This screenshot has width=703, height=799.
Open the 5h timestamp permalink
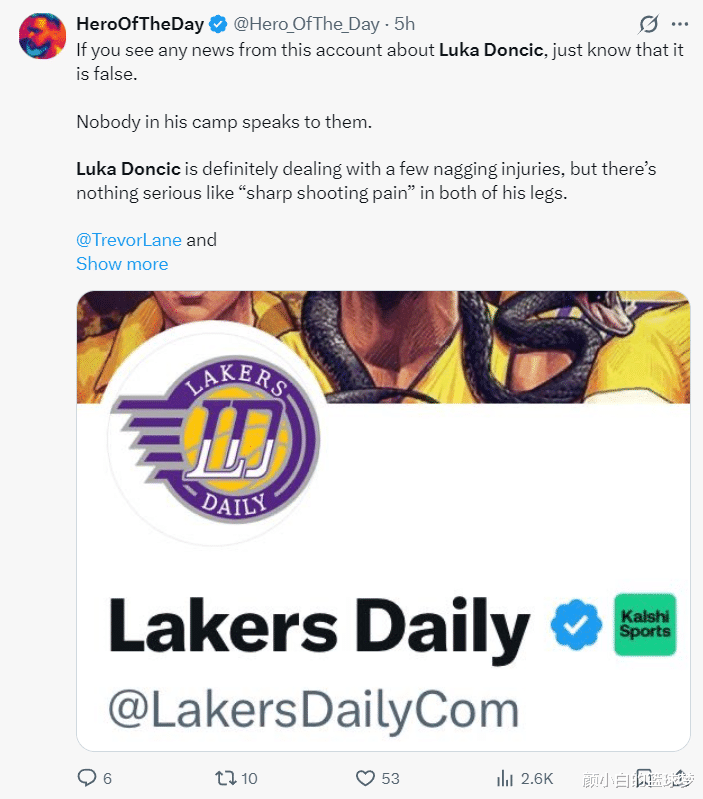coord(404,24)
